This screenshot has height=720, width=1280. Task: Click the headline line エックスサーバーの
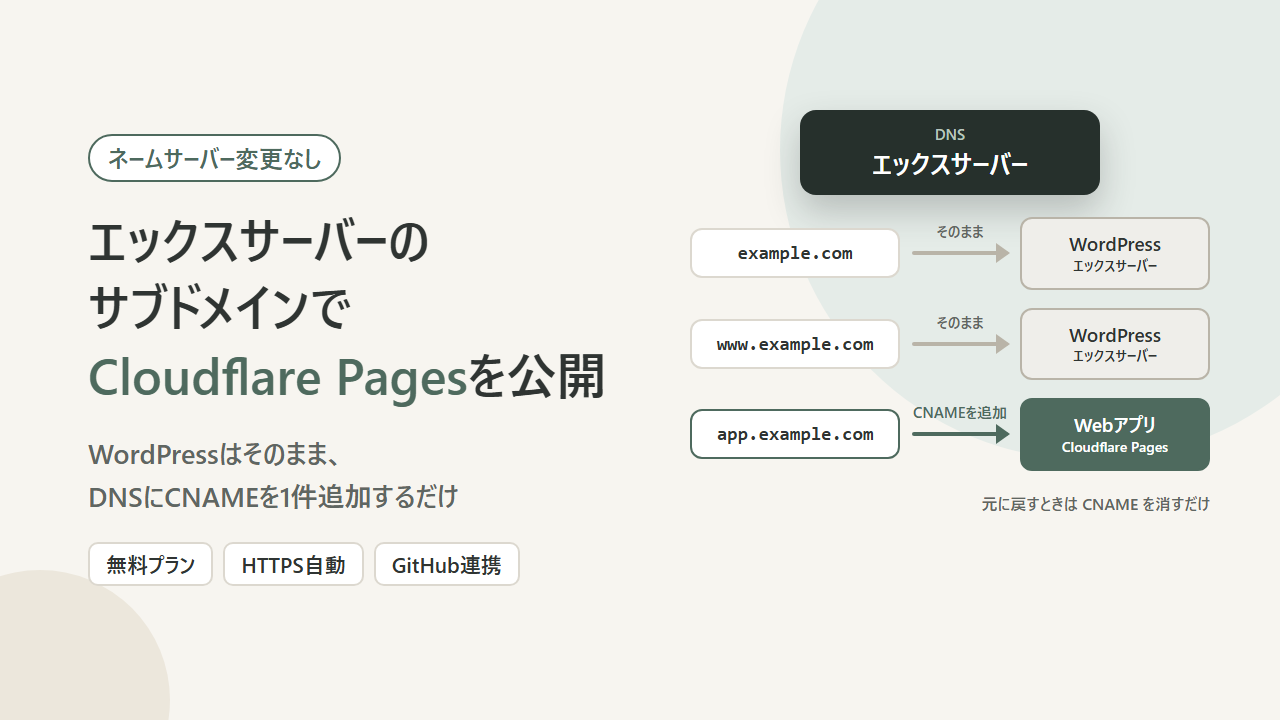point(259,243)
